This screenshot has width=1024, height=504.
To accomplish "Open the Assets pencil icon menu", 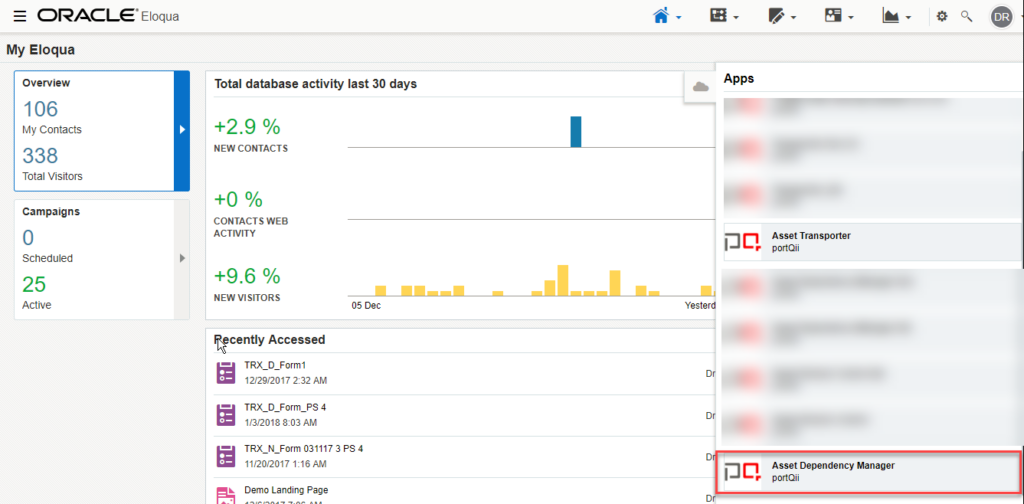I will 776,16.
